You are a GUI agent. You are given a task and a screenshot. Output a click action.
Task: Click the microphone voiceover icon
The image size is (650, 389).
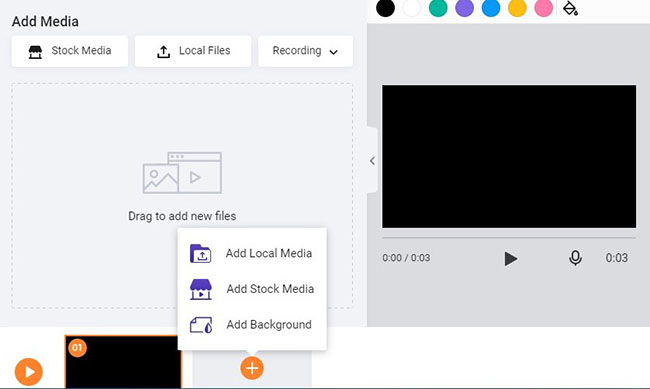click(x=575, y=258)
